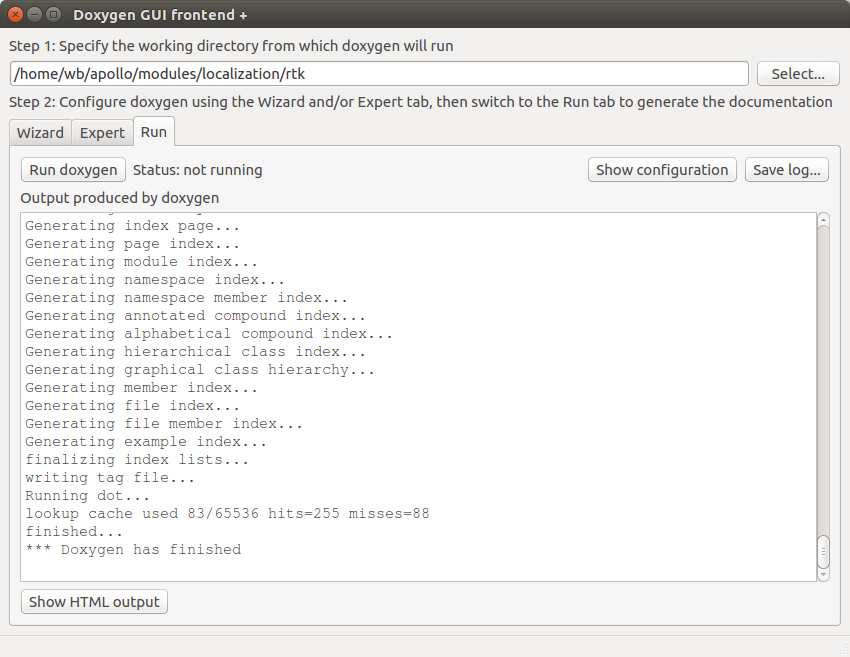Viewport: 850px width, 657px height.
Task: Click 'Generating graphical class hierarchy...' line
Action: (199, 370)
